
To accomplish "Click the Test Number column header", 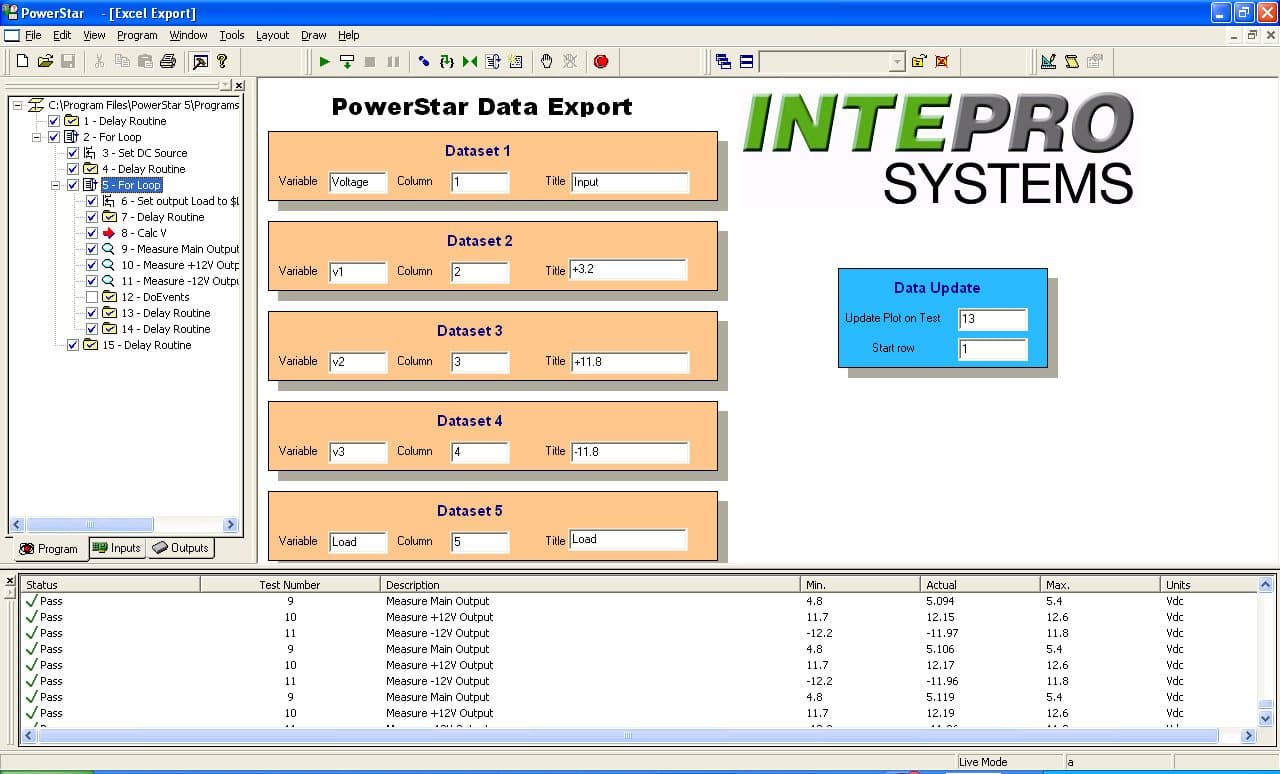I will pyautogui.click(x=290, y=585).
